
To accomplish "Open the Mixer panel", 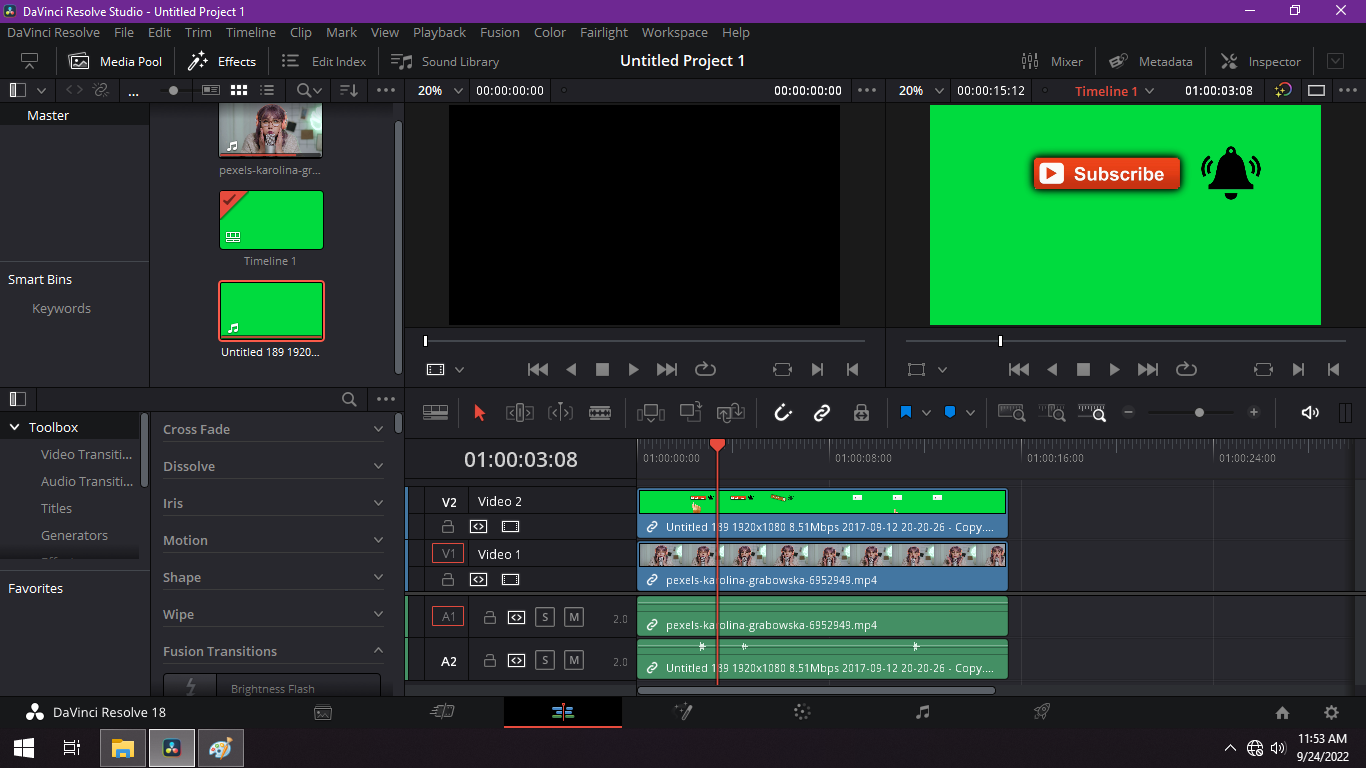I will pos(1052,61).
